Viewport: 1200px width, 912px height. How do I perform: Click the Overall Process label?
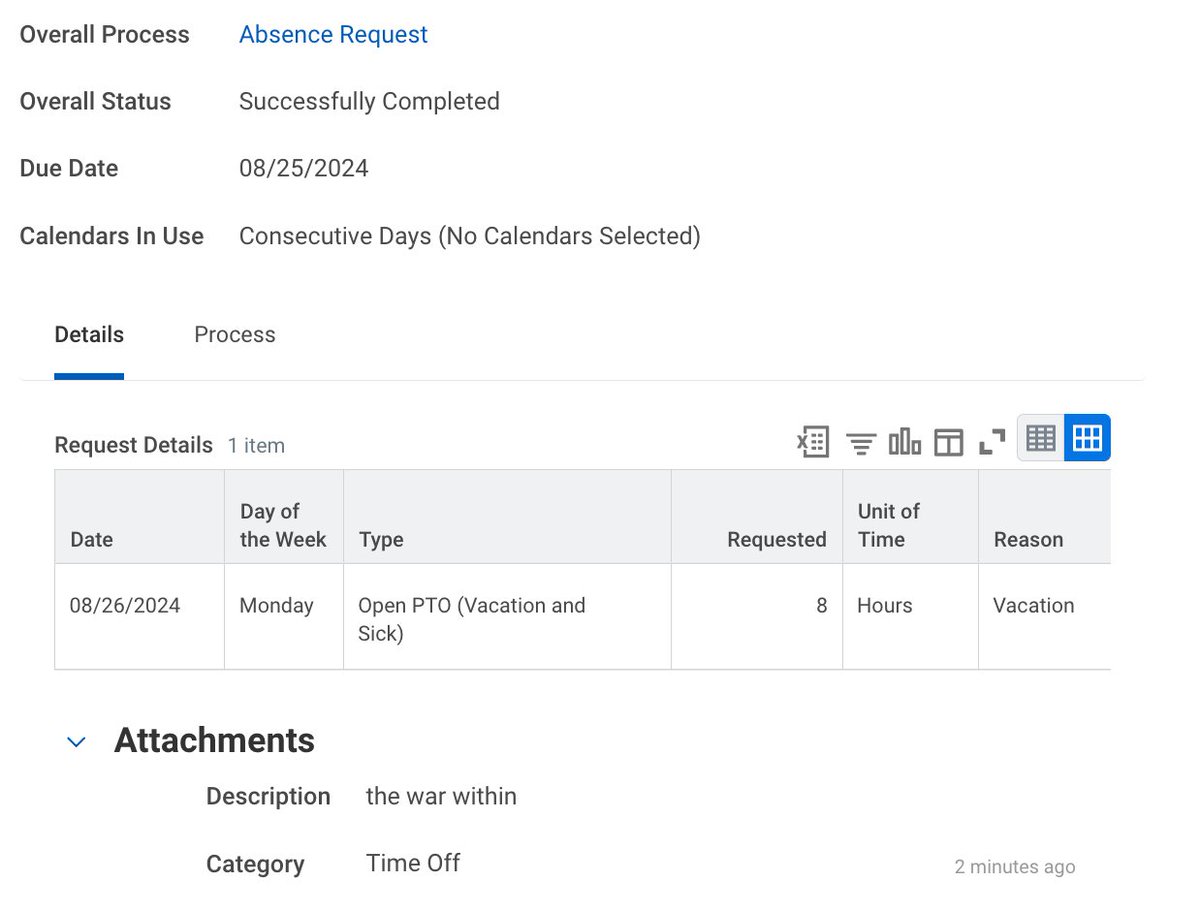click(105, 35)
